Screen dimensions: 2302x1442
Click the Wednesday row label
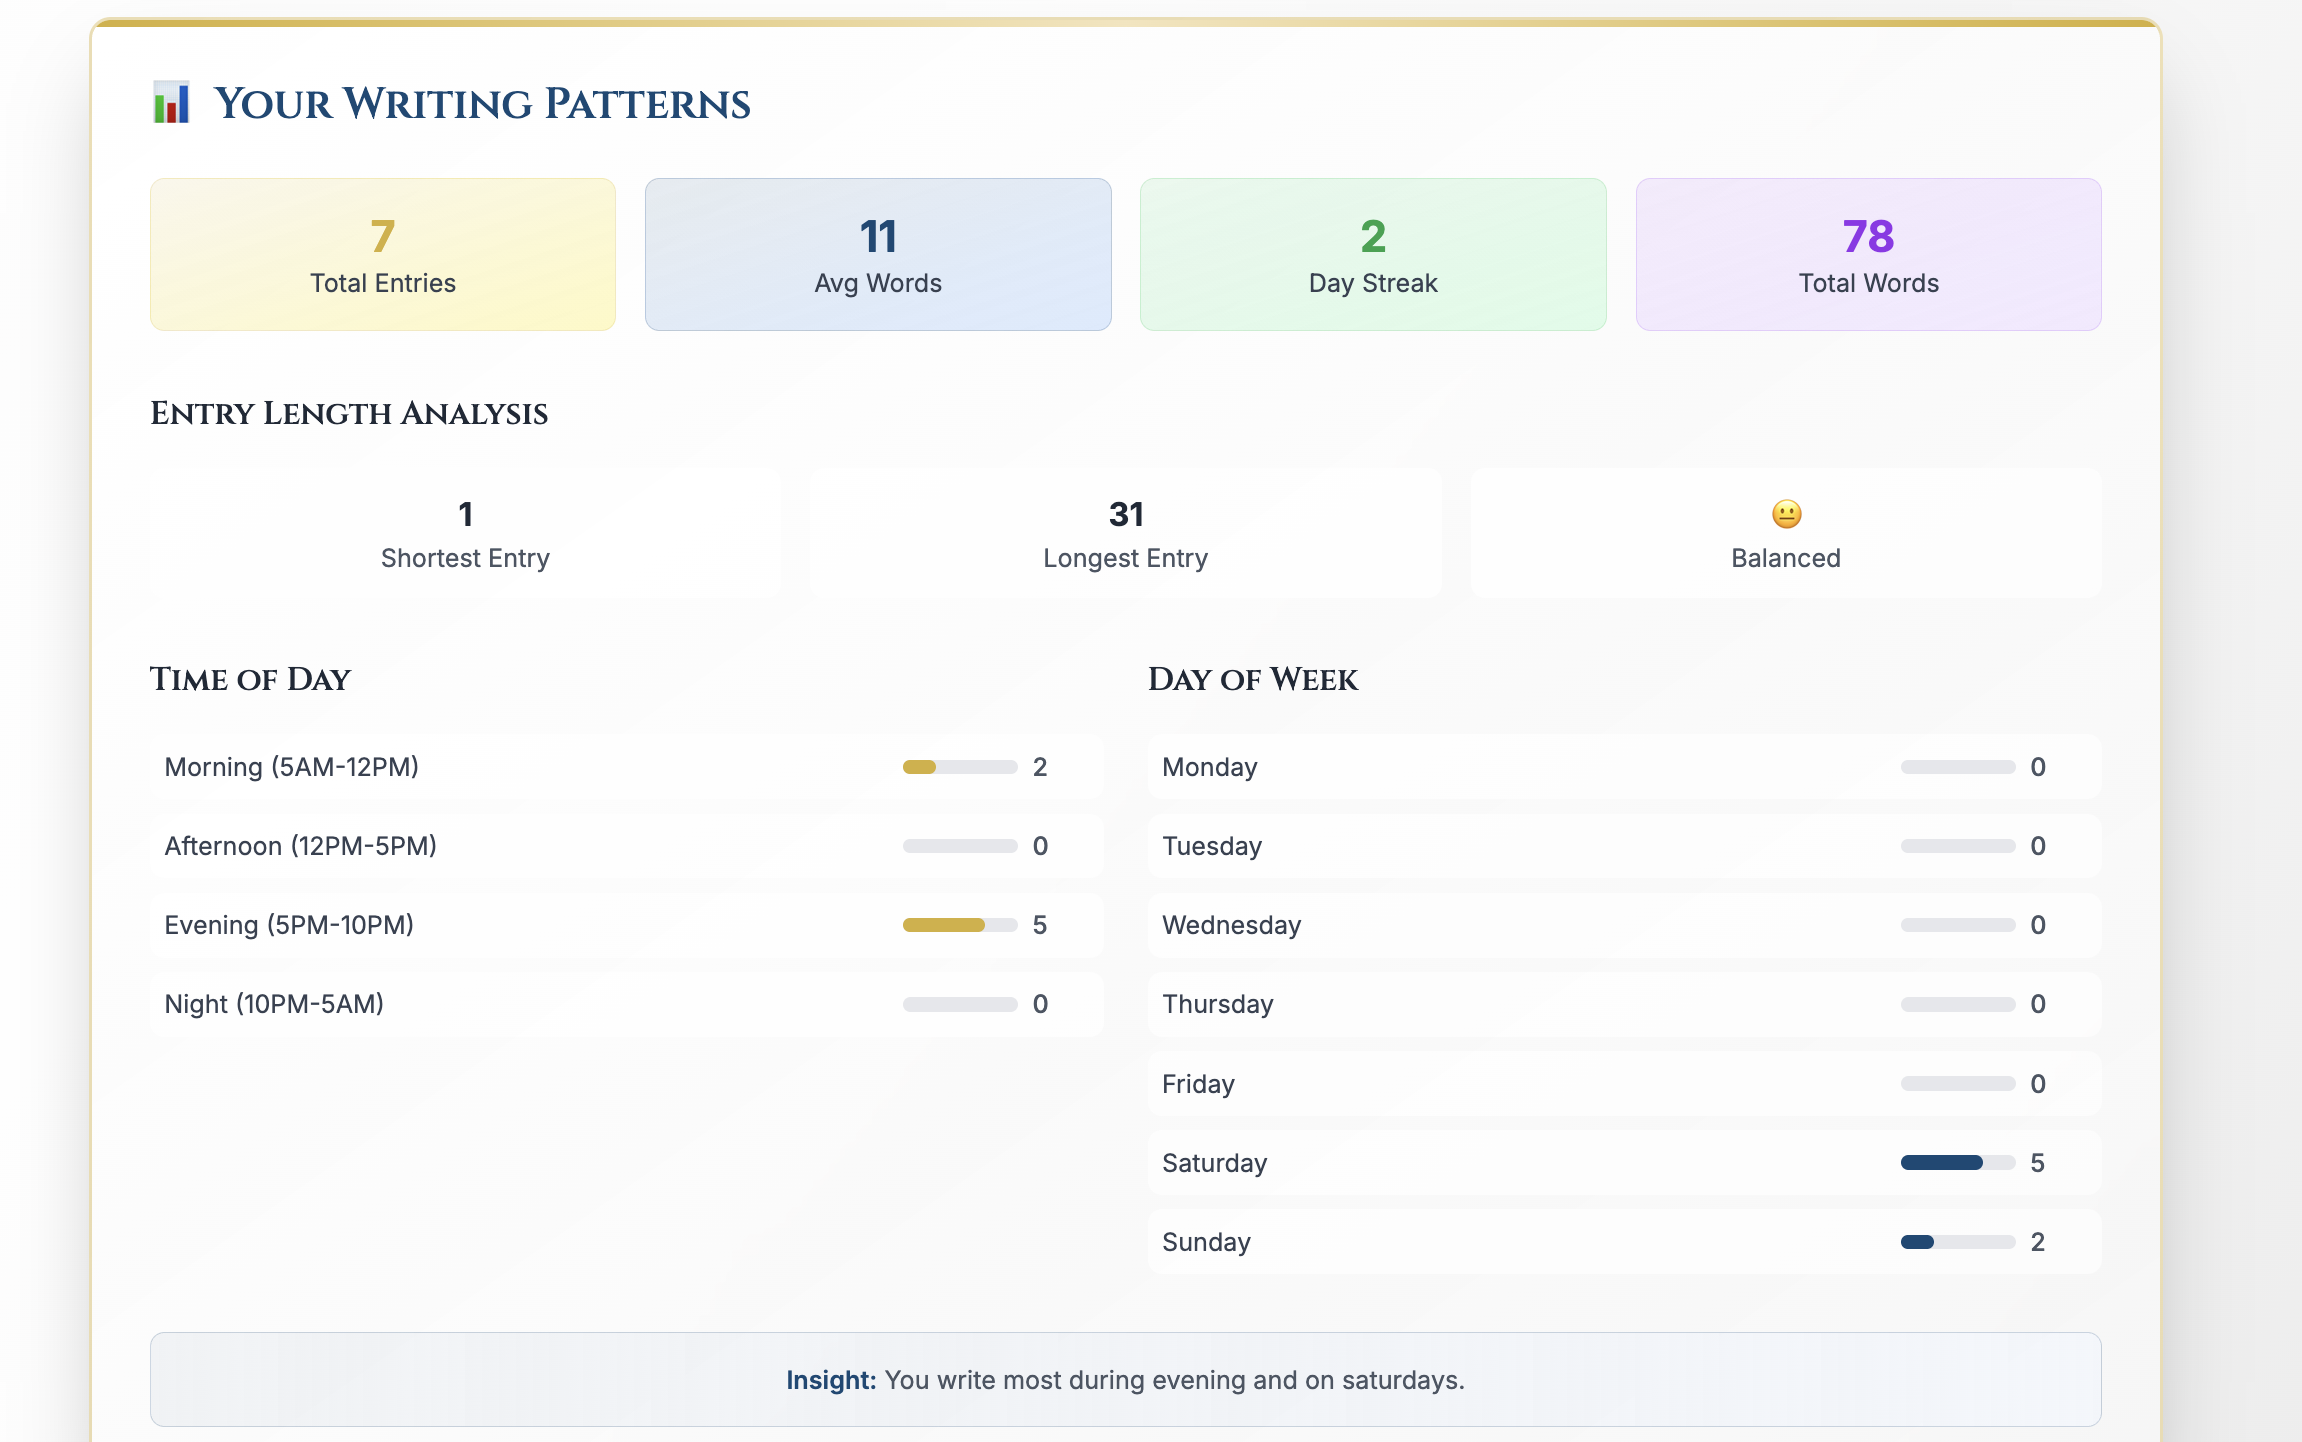[1231, 925]
